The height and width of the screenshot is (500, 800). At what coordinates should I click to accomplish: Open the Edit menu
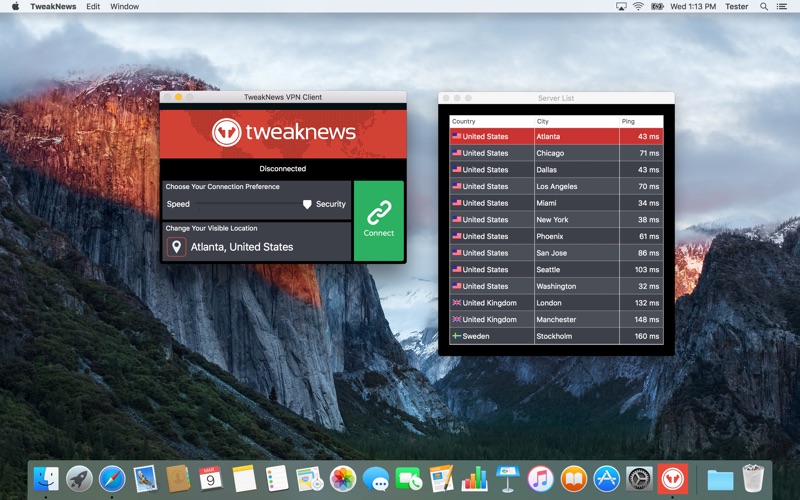[93, 7]
